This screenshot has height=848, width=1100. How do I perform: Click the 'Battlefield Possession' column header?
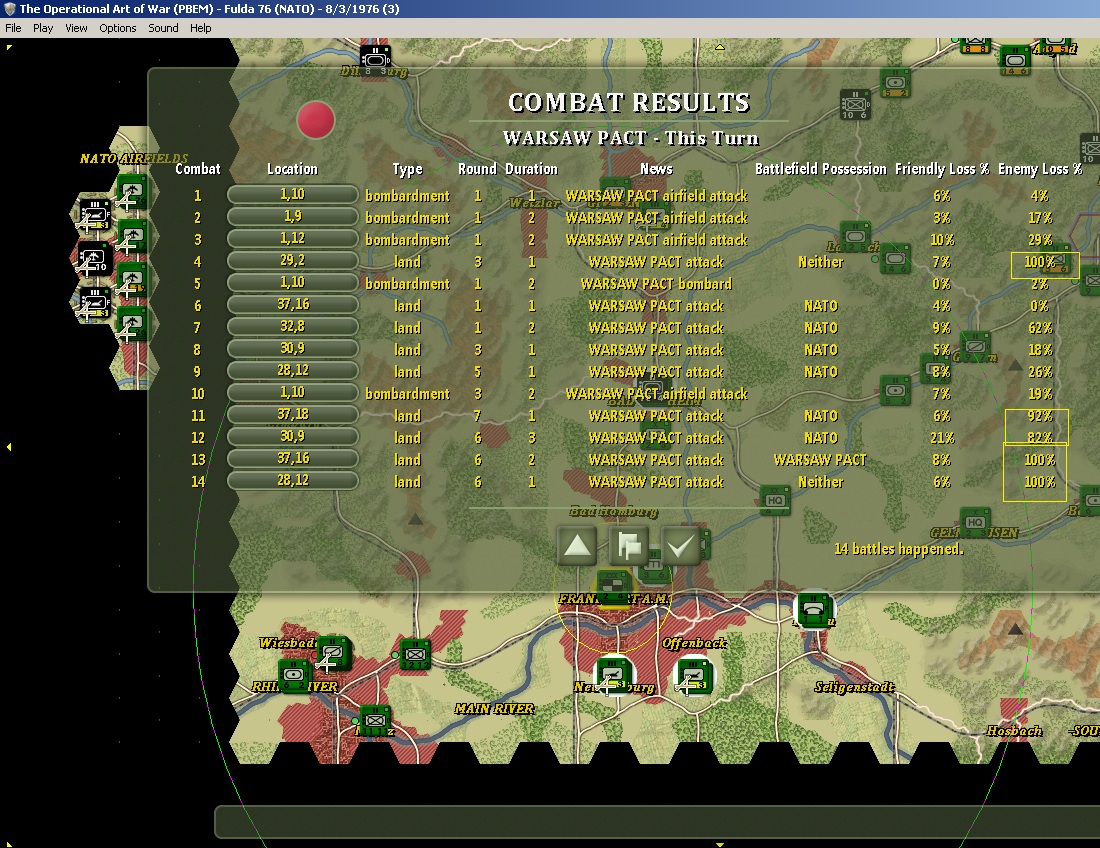point(820,169)
